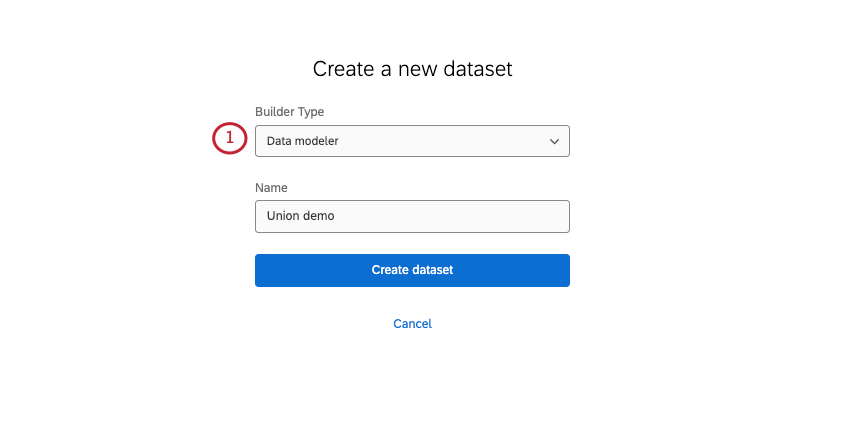Click the blue 'Cancel' text below the button
The image size is (850, 425).
click(x=412, y=324)
